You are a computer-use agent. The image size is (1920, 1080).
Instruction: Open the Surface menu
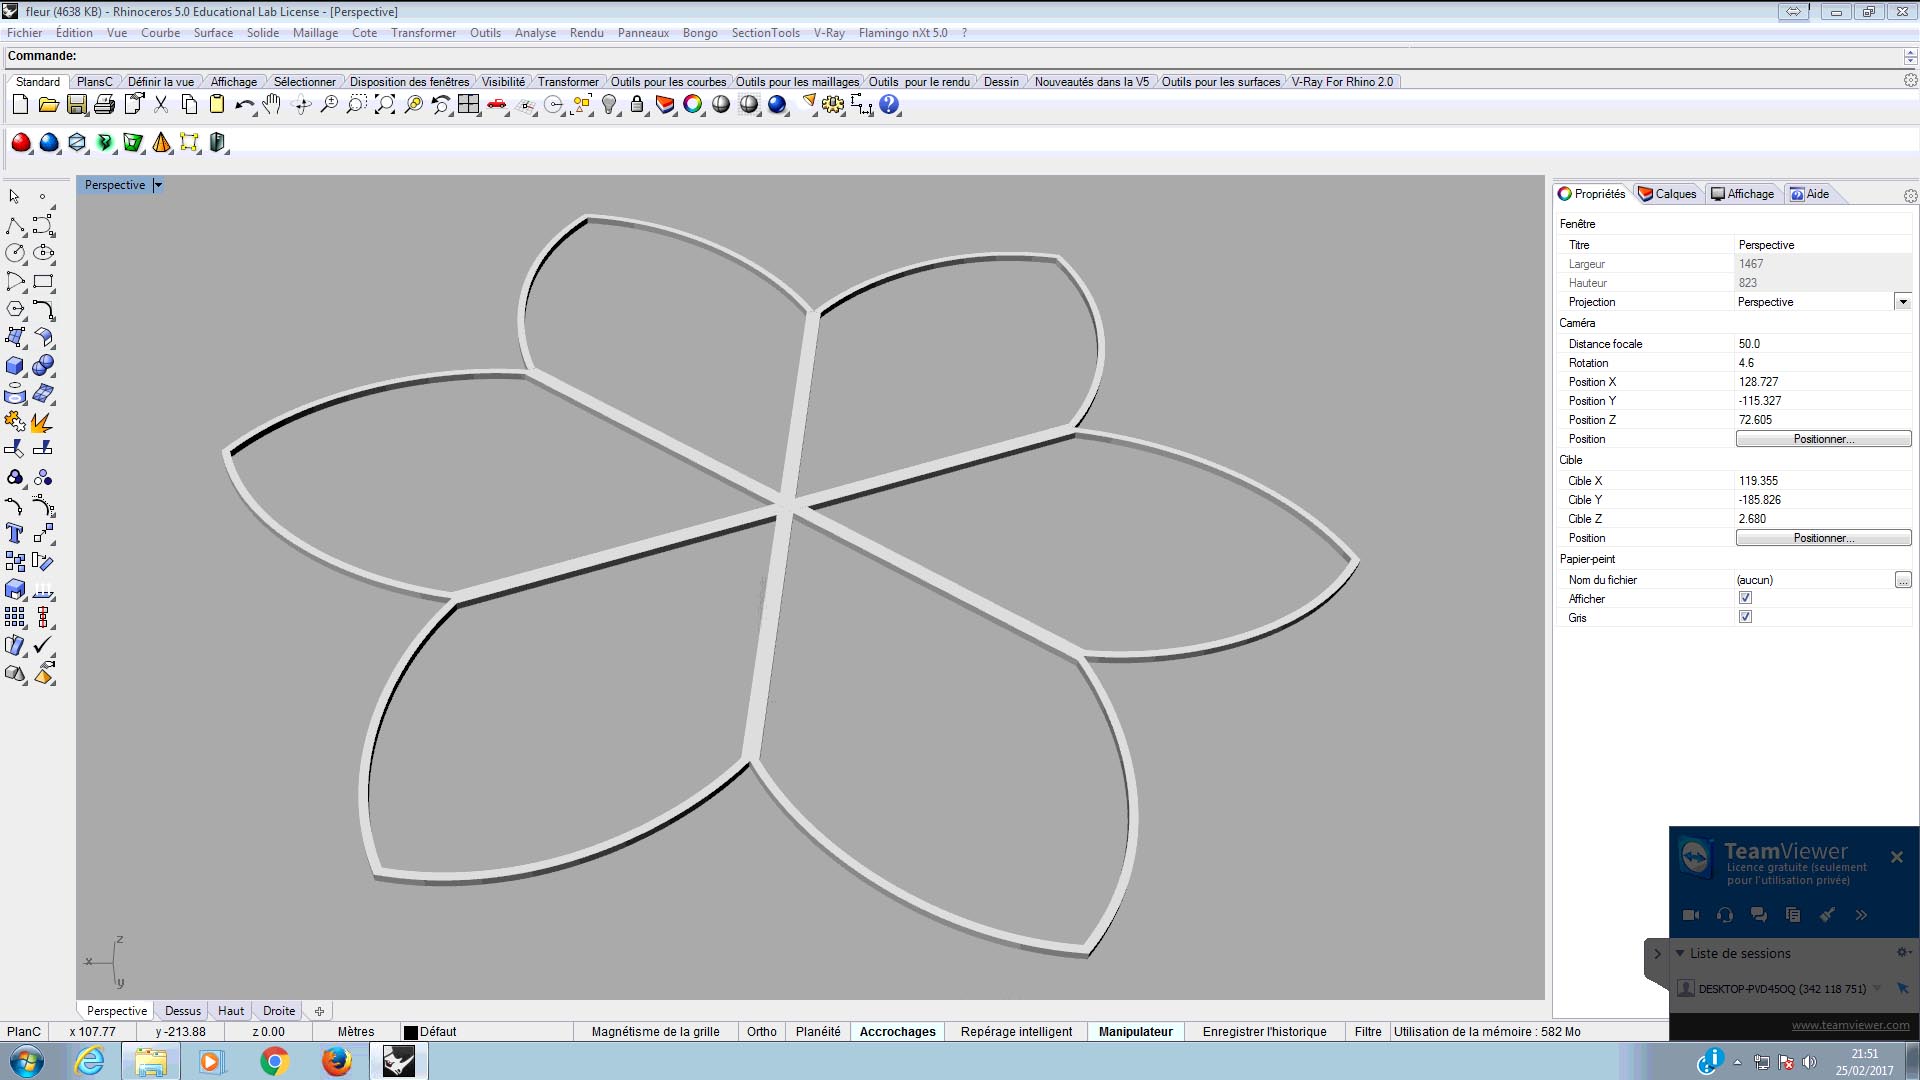(213, 33)
